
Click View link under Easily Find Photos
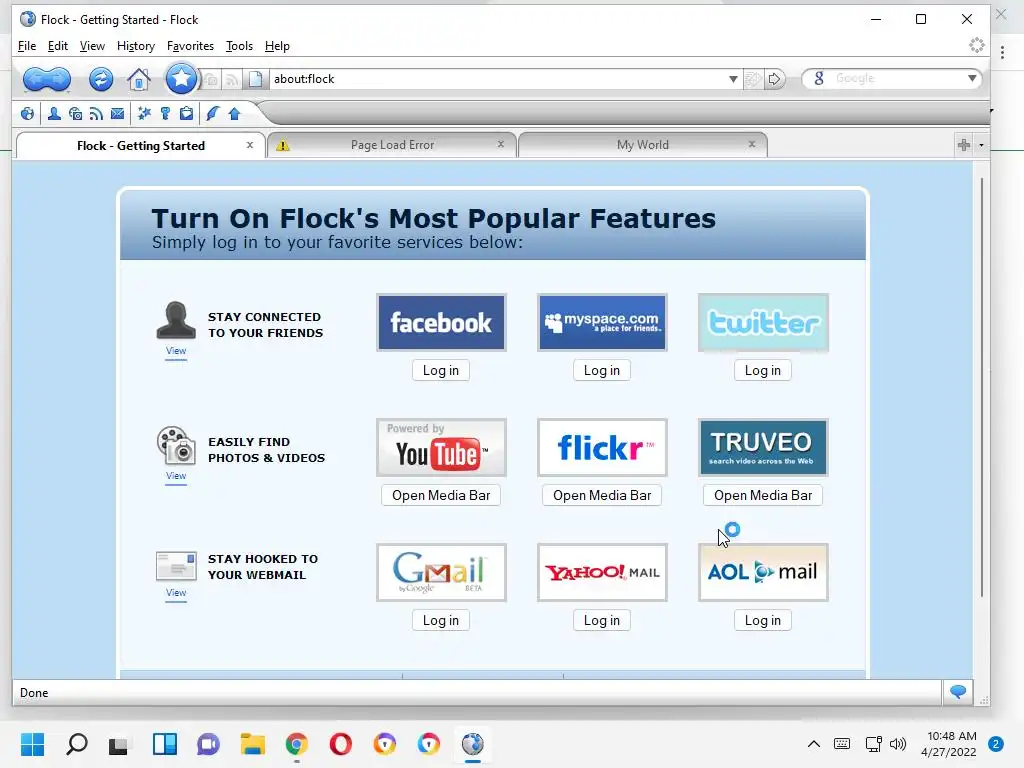pos(176,475)
